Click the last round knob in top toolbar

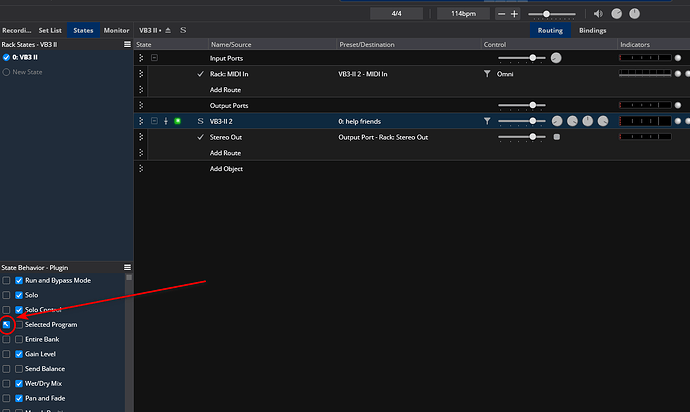[x=634, y=14]
